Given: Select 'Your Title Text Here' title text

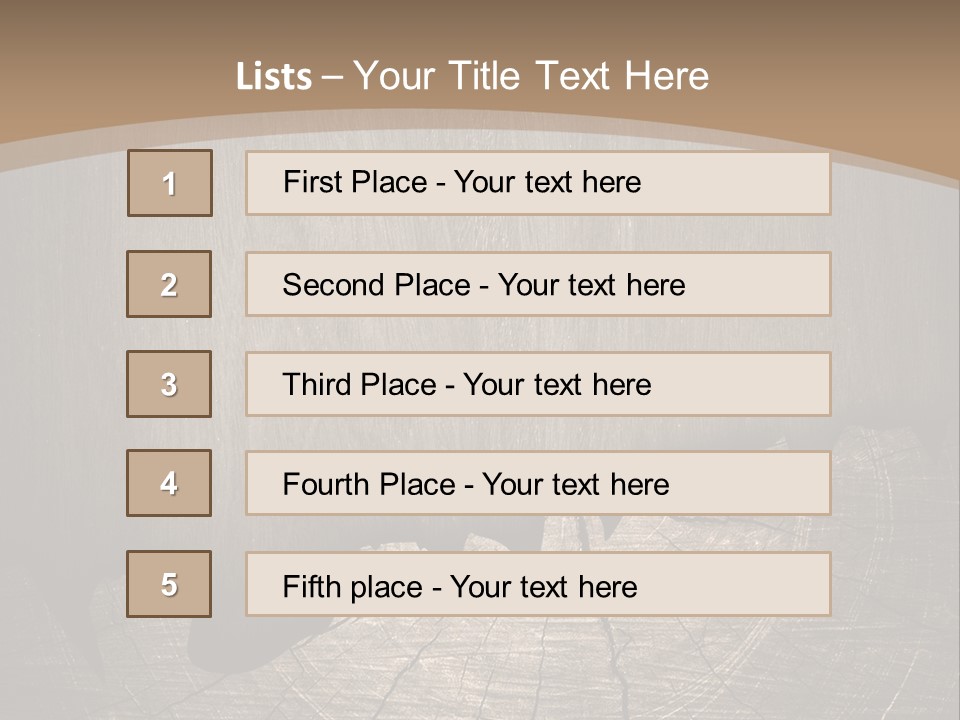Looking at the screenshot, I should (x=531, y=76).
